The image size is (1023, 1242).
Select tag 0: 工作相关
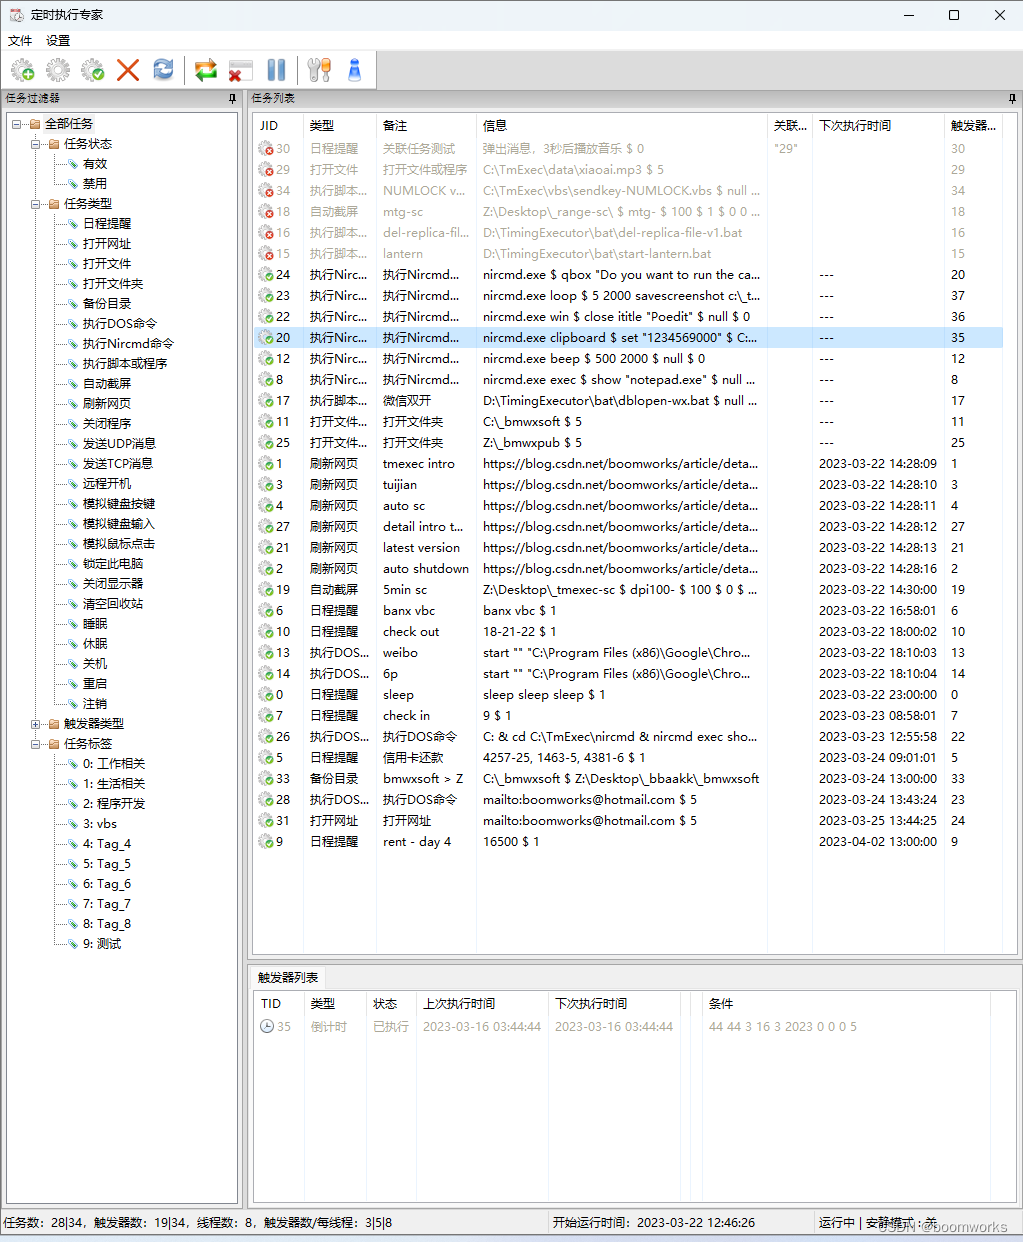(x=114, y=764)
